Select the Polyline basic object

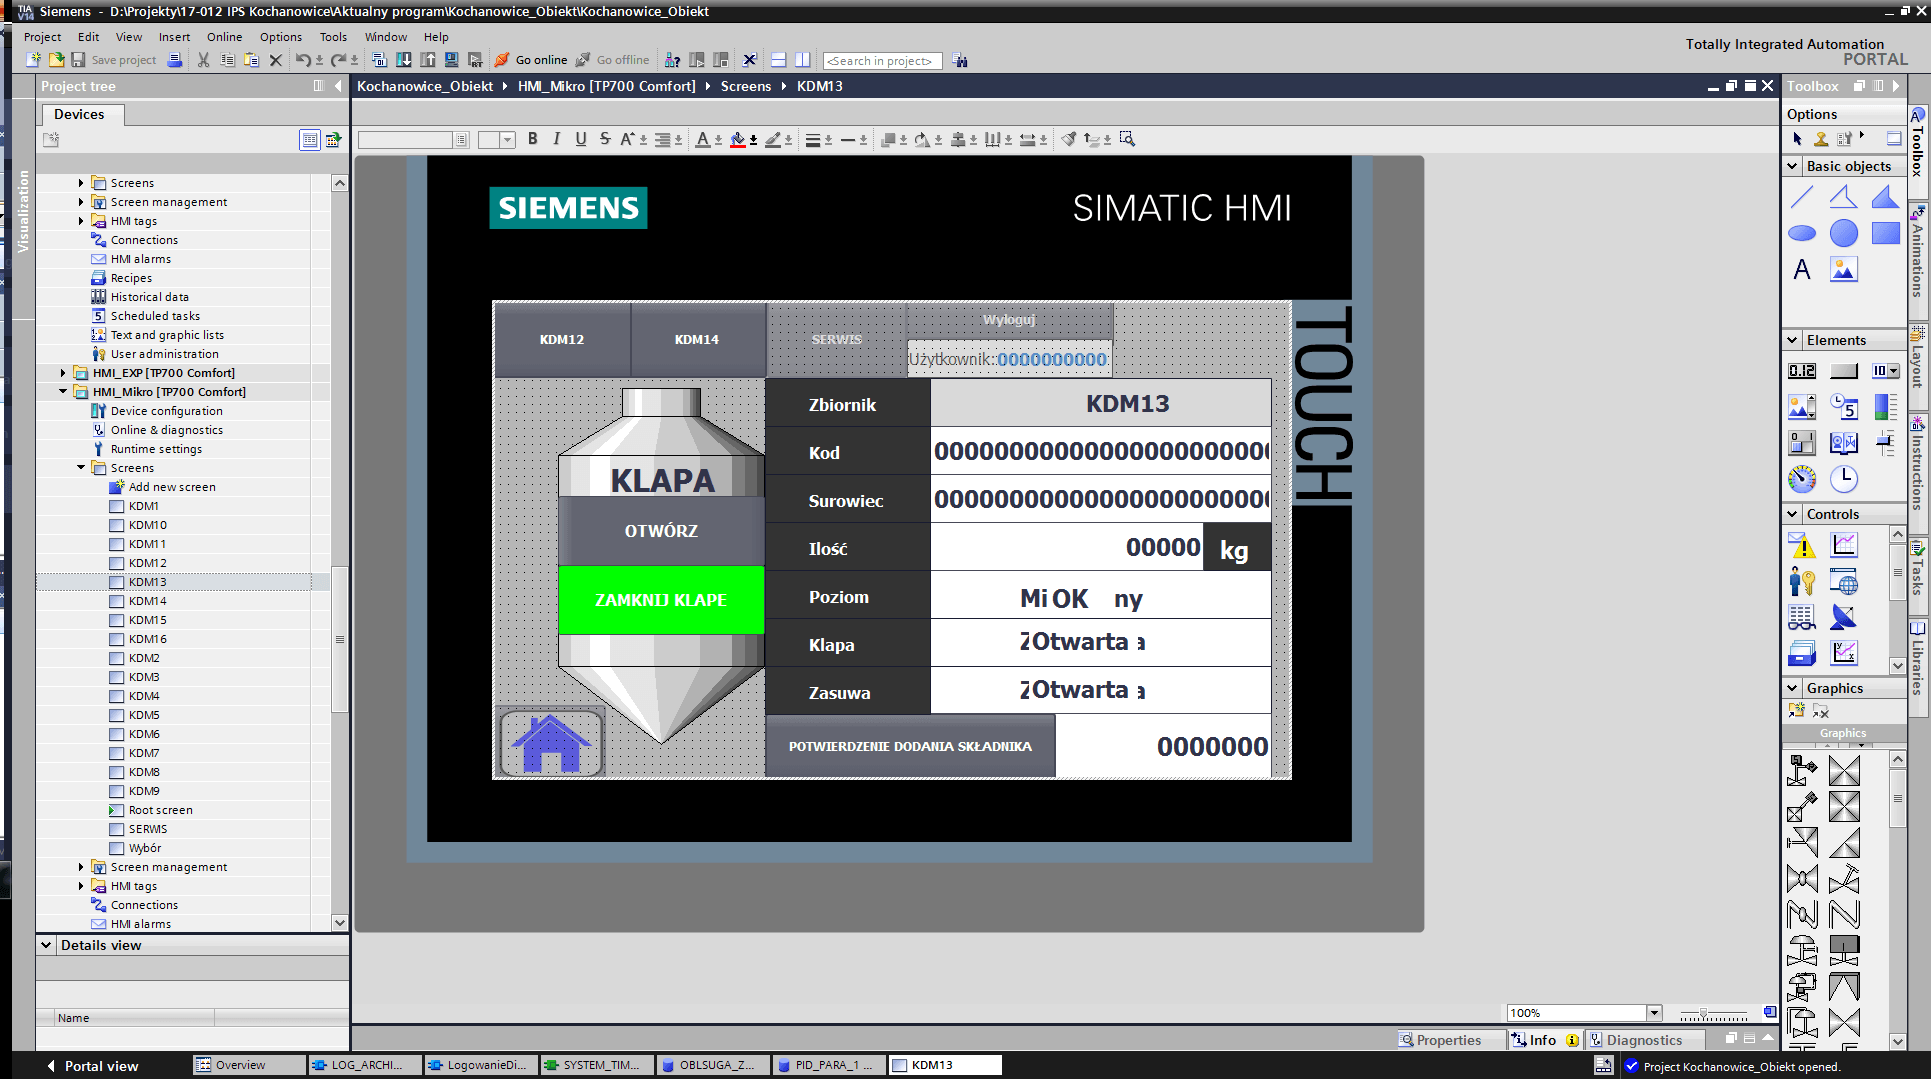click(1843, 198)
